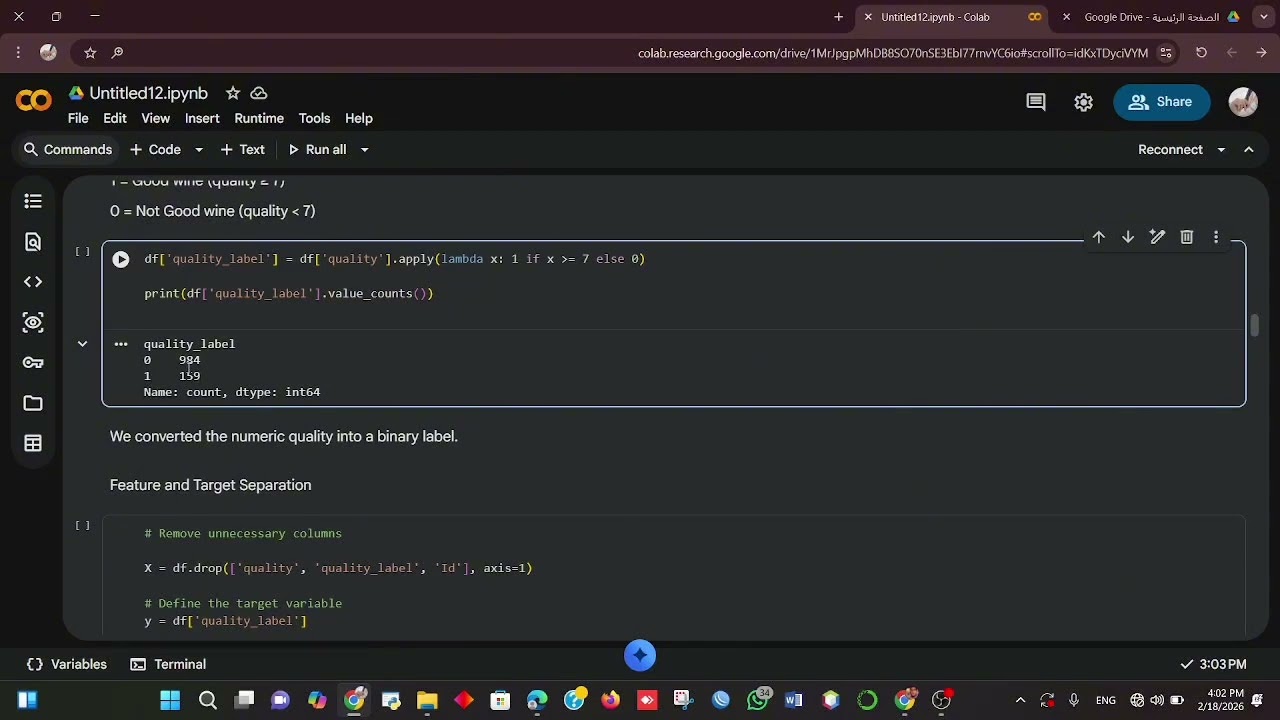Click the Google account avatar

[1243, 102]
